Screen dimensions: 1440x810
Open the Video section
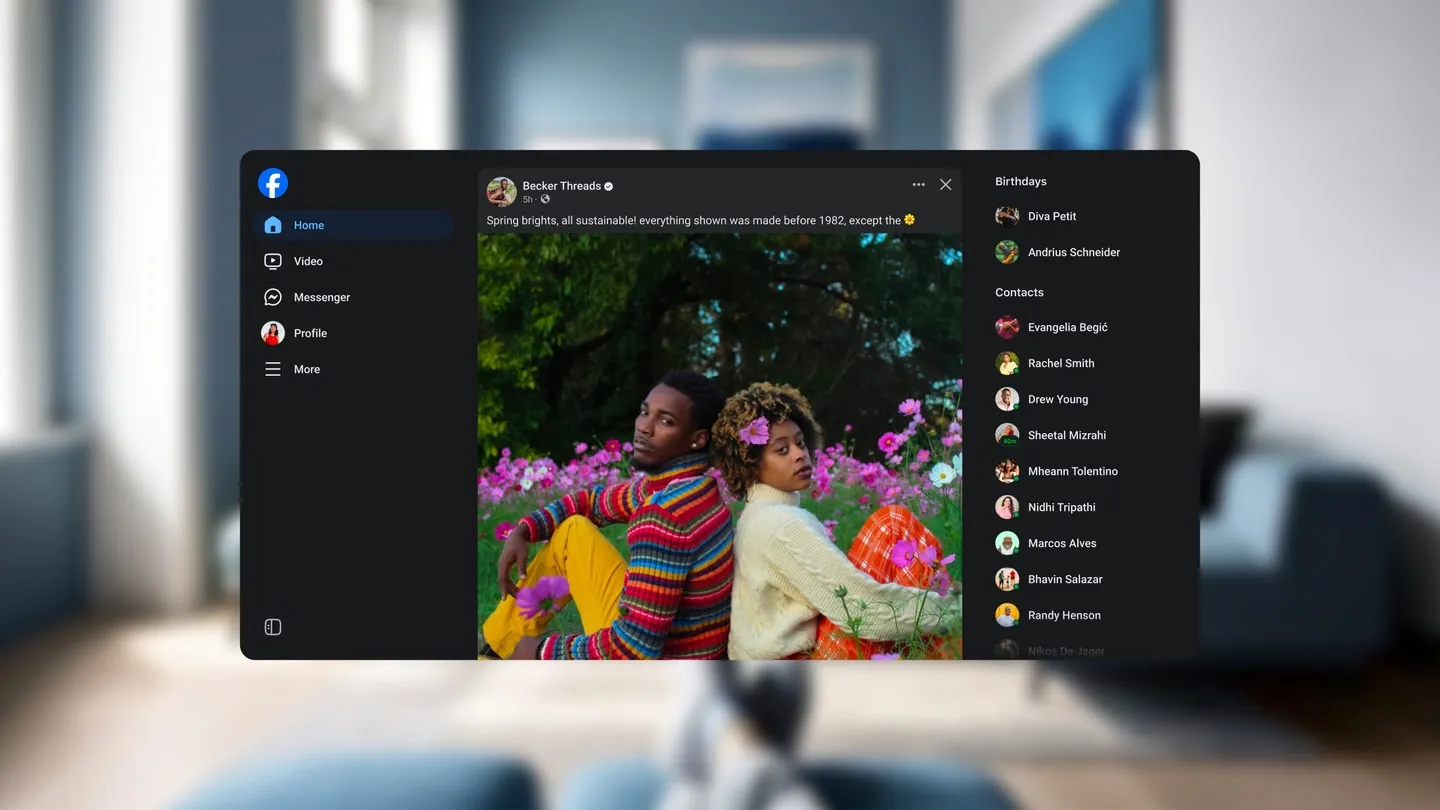308,261
